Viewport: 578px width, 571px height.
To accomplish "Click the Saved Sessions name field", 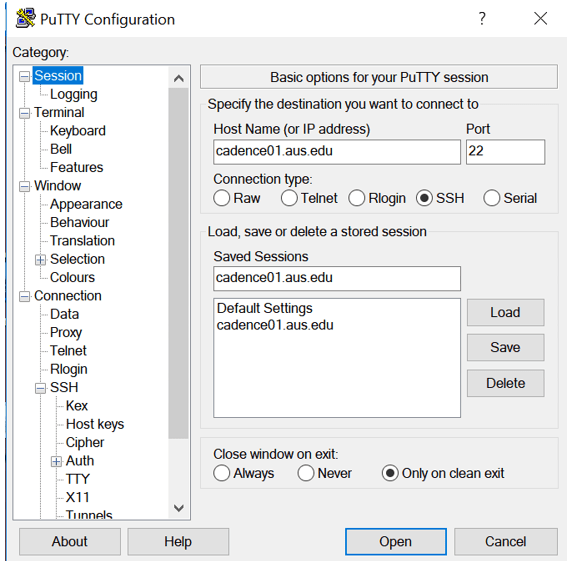I will tap(337, 278).
